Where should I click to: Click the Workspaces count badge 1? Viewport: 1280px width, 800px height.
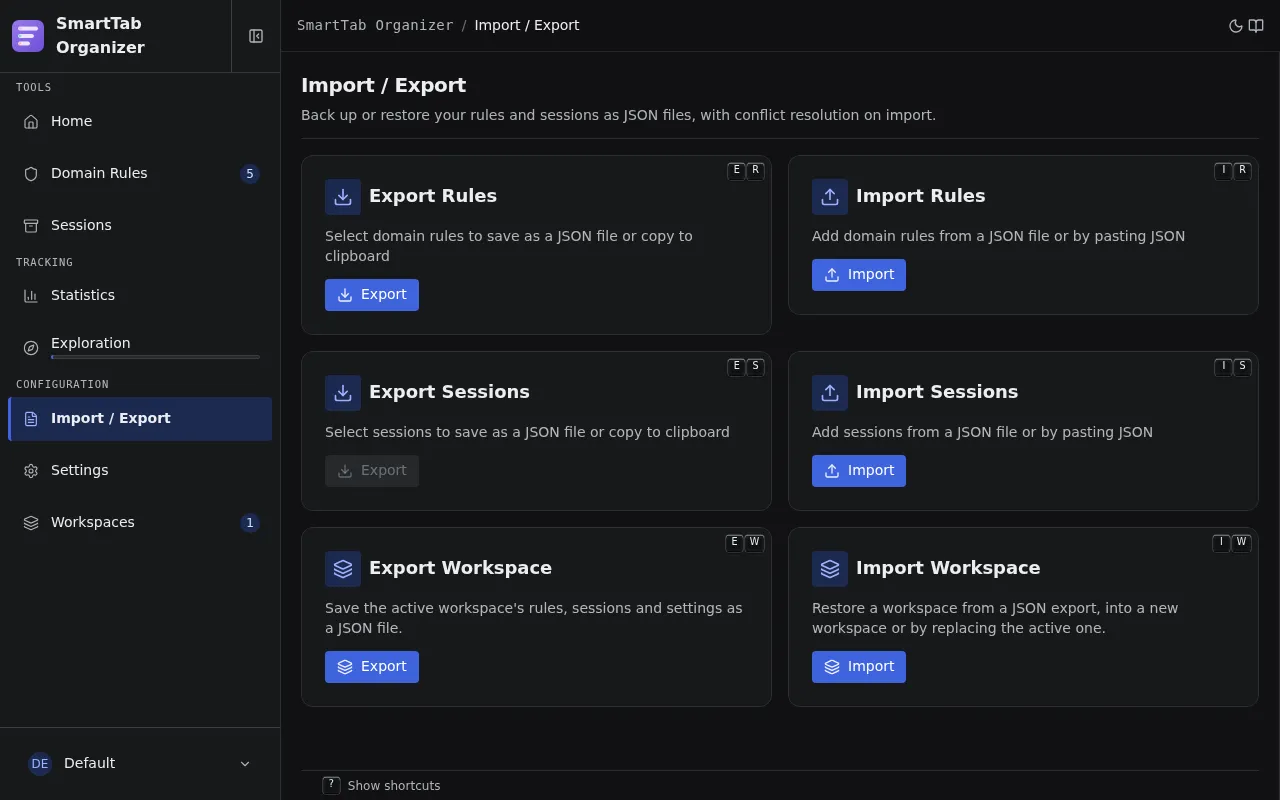click(250, 523)
